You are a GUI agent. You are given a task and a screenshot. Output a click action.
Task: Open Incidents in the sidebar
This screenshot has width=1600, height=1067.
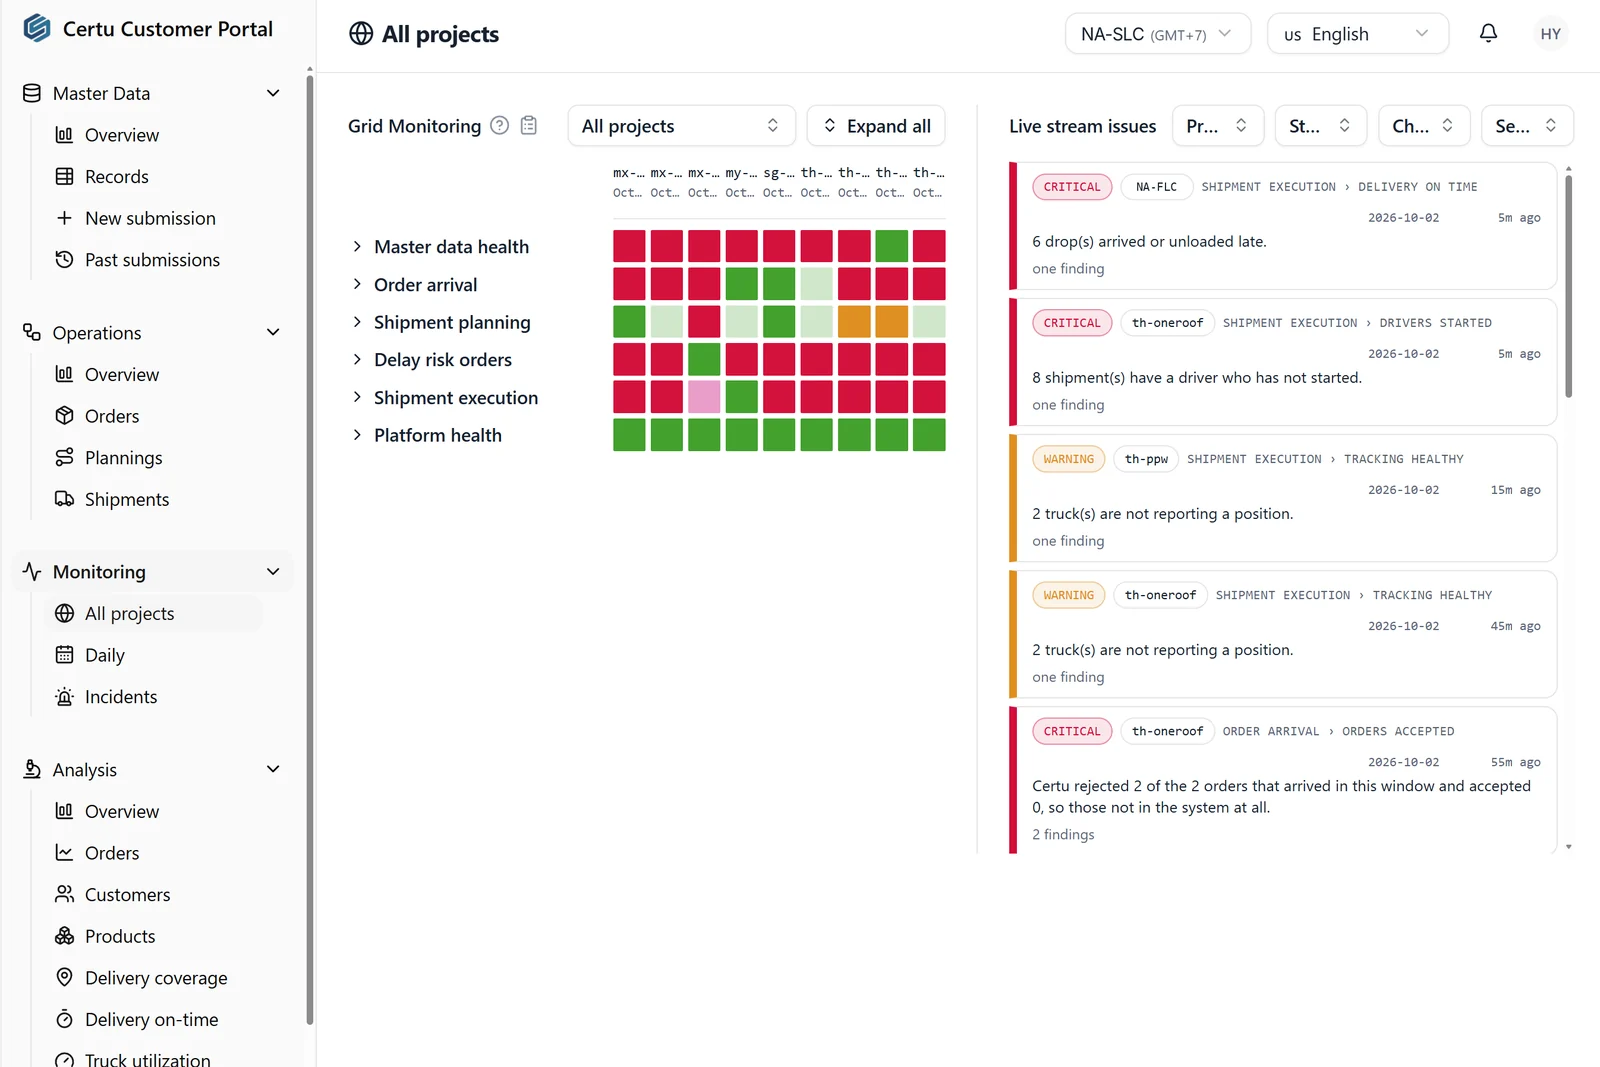click(121, 696)
